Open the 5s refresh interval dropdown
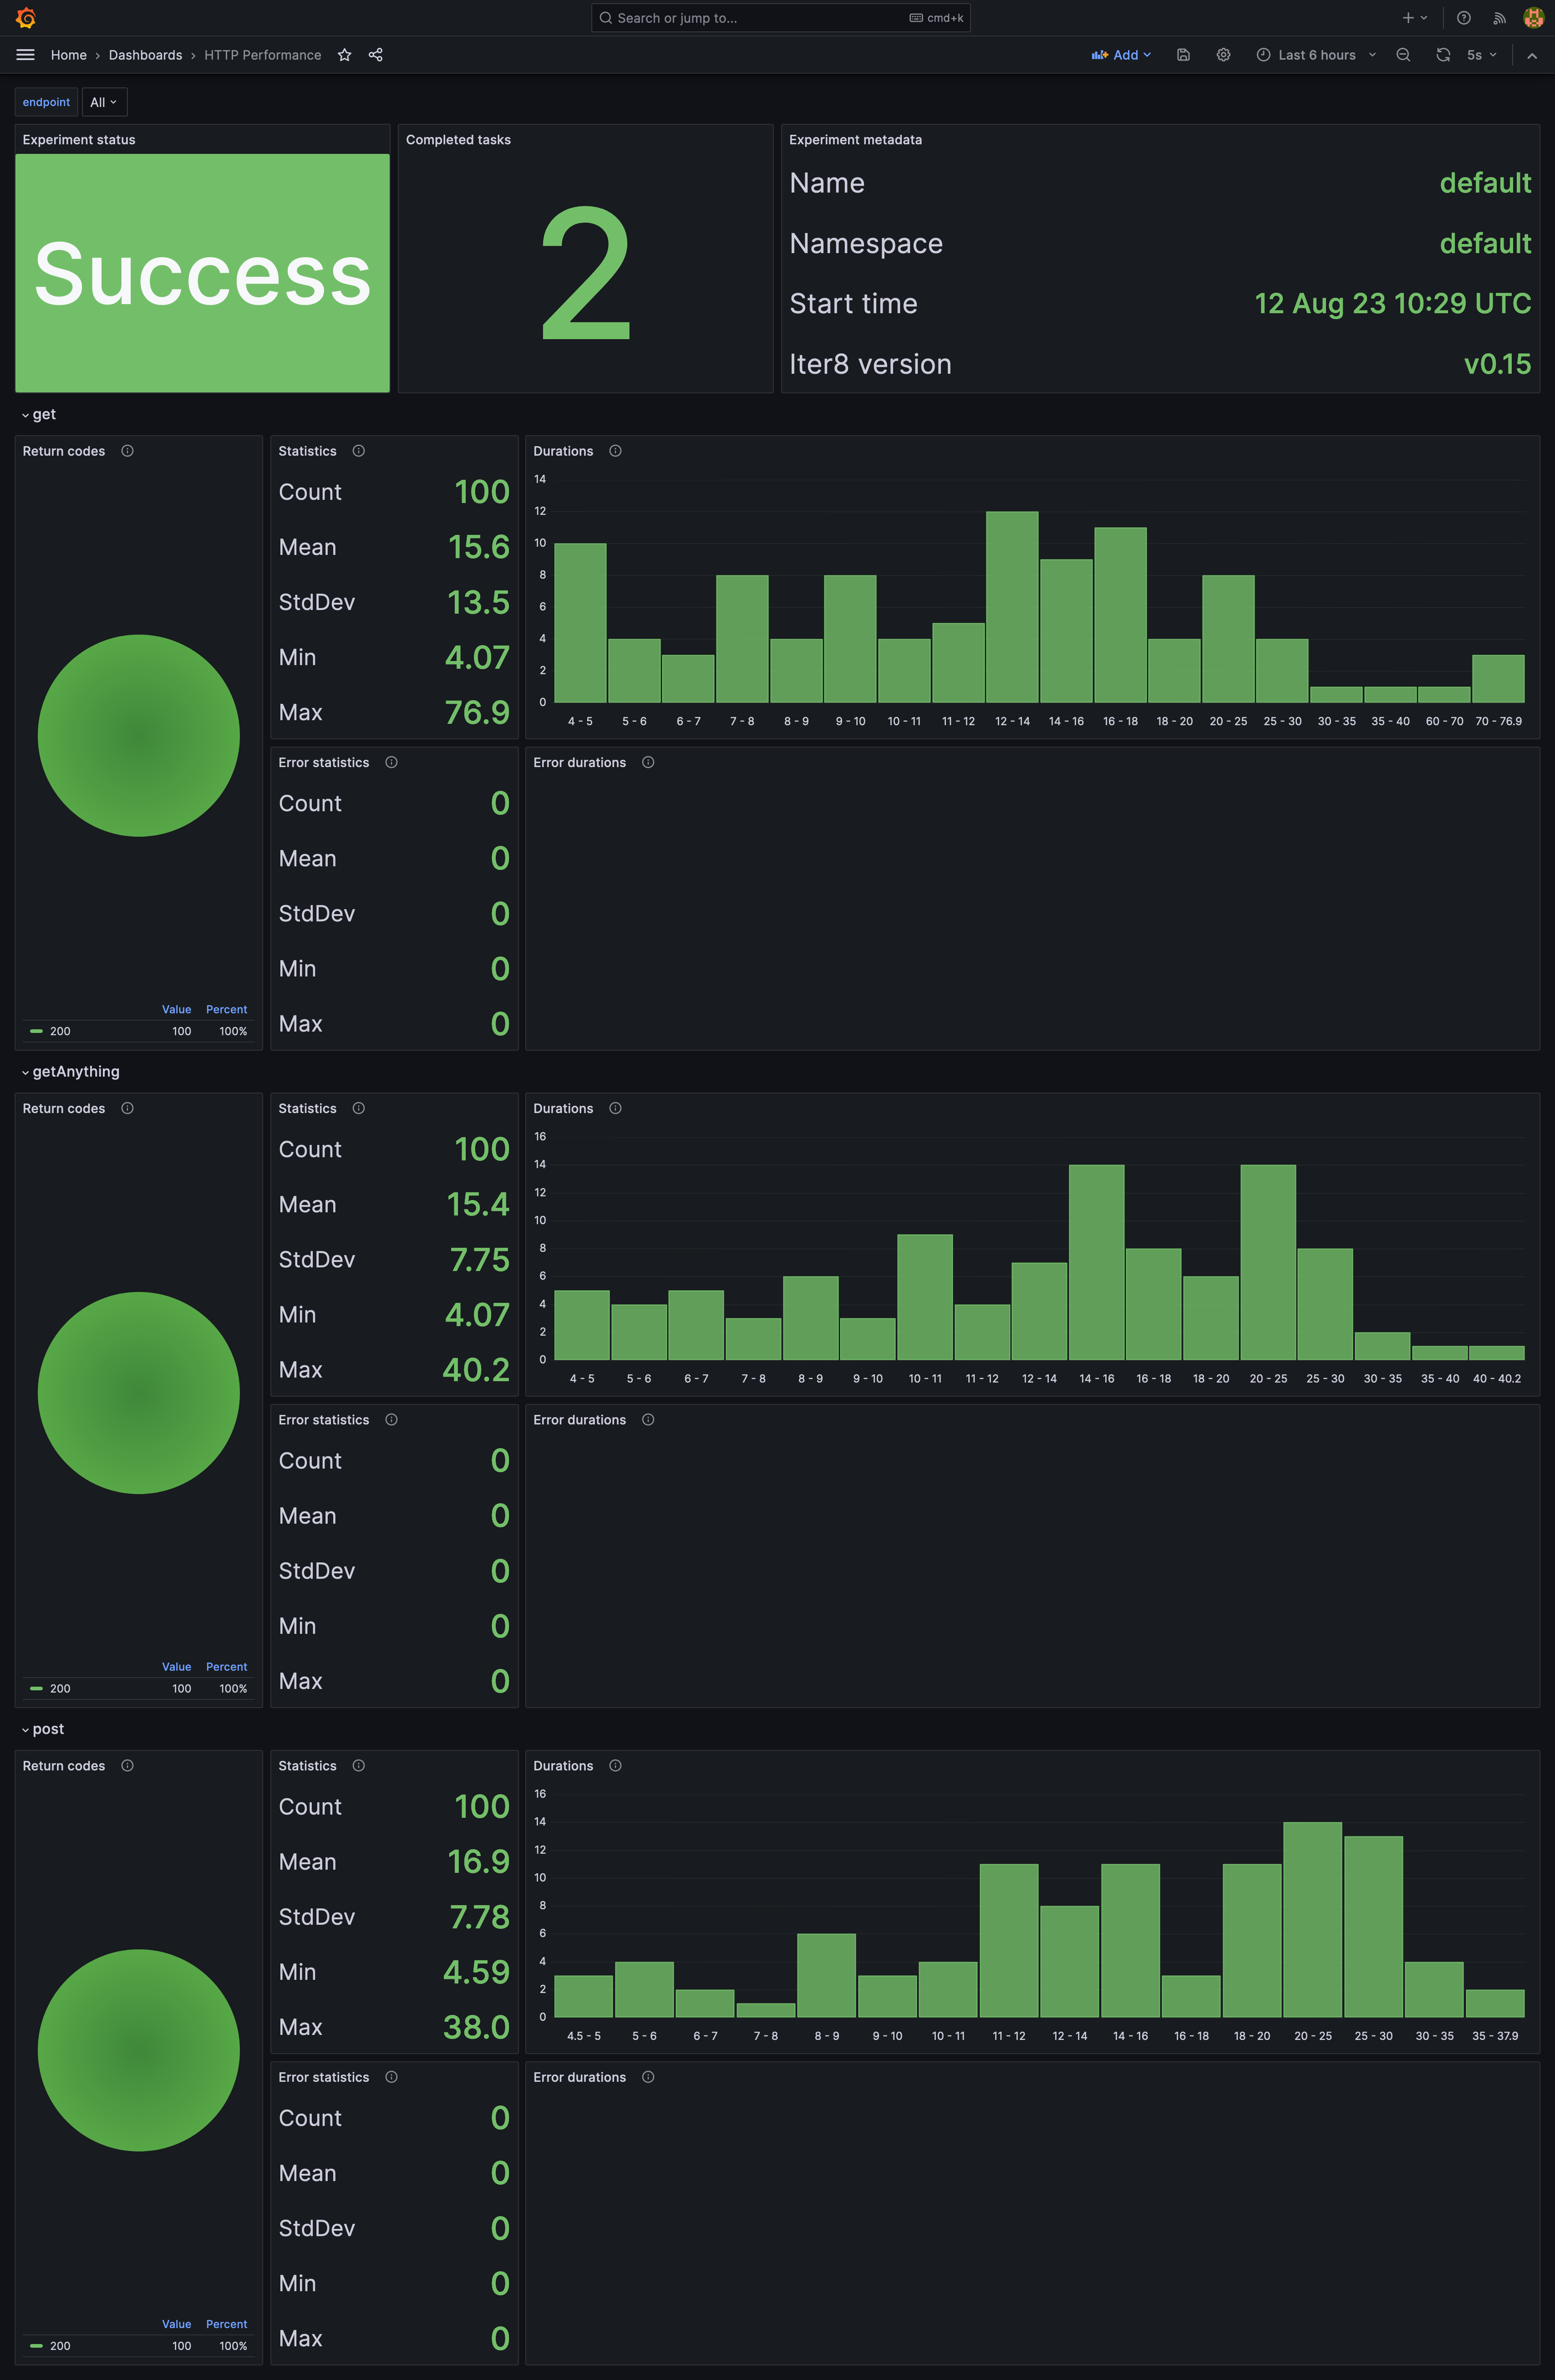Viewport: 1555px width, 2380px height. (x=1482, y=55)
